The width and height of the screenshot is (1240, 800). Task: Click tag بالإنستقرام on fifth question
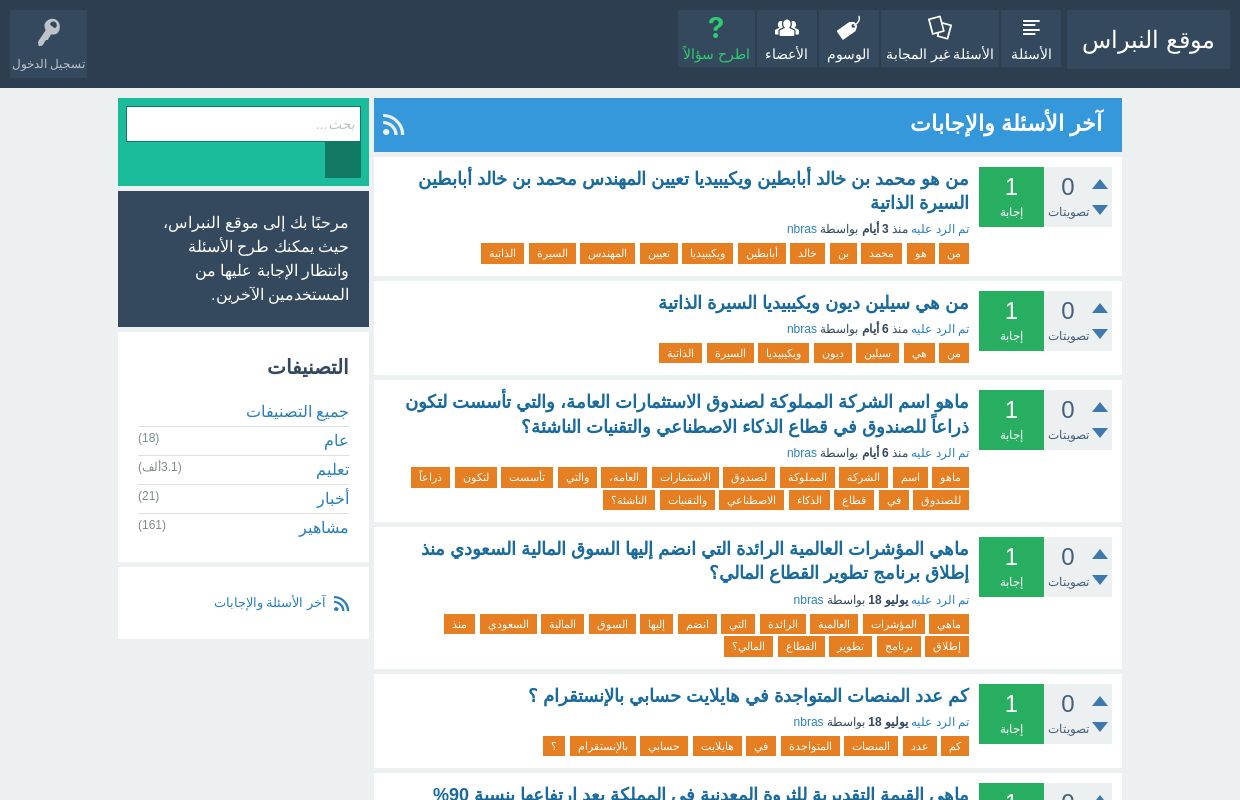(603, 746)
